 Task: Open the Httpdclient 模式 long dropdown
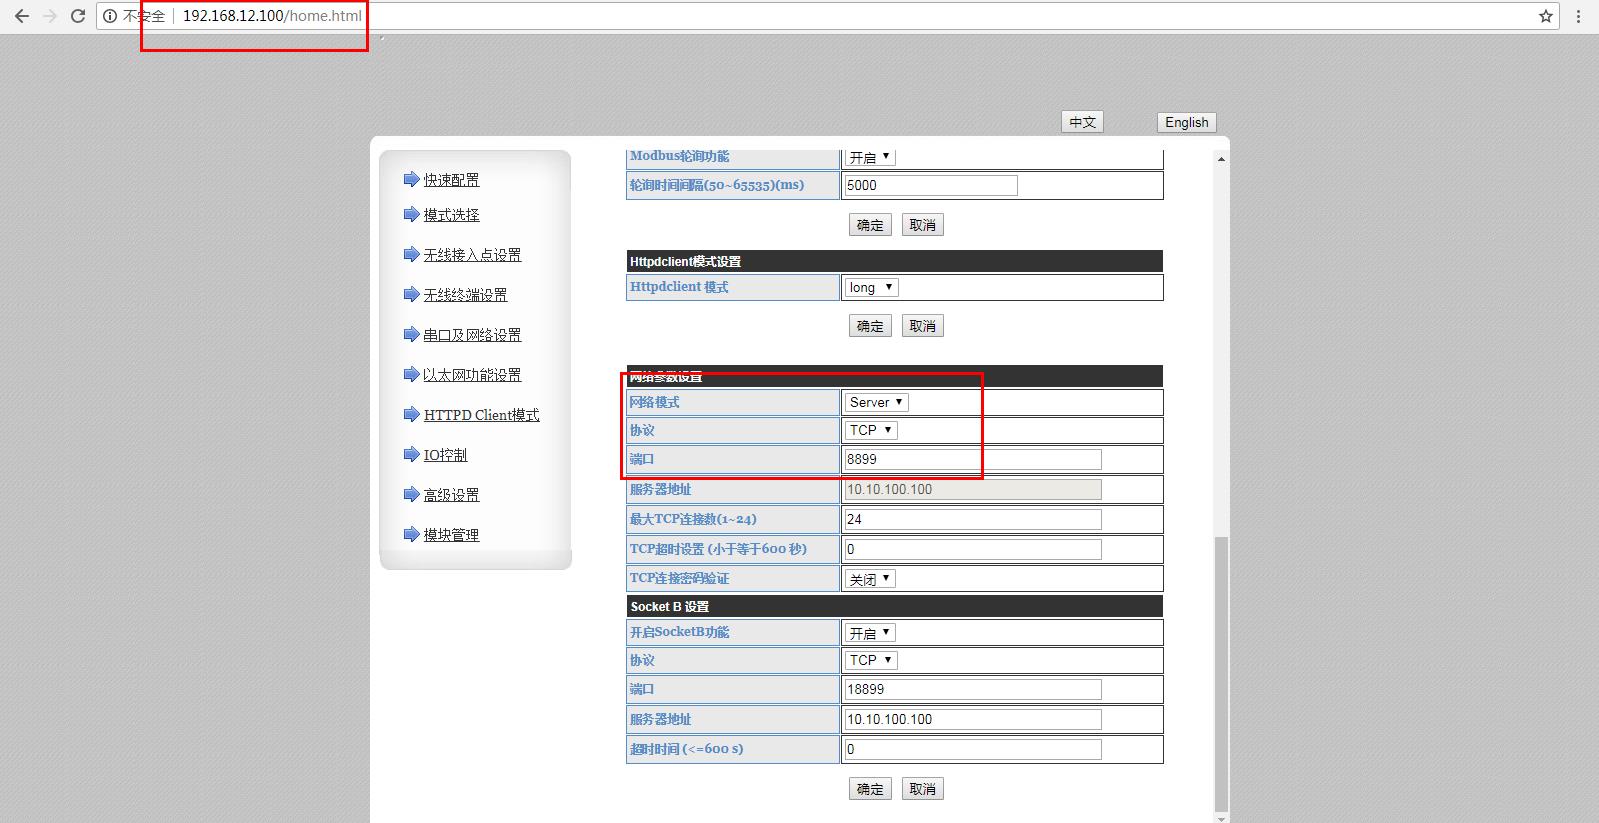(x=872, y=287)
